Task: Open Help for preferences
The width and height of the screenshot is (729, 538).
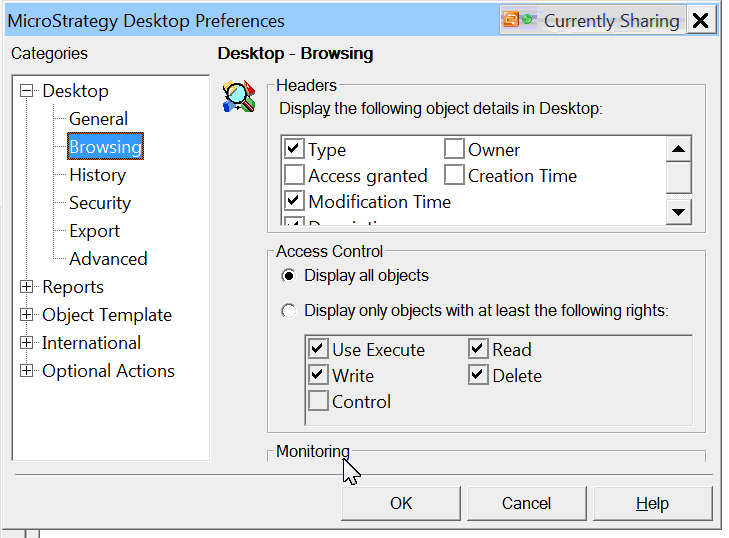Action: tap(652, 503)
